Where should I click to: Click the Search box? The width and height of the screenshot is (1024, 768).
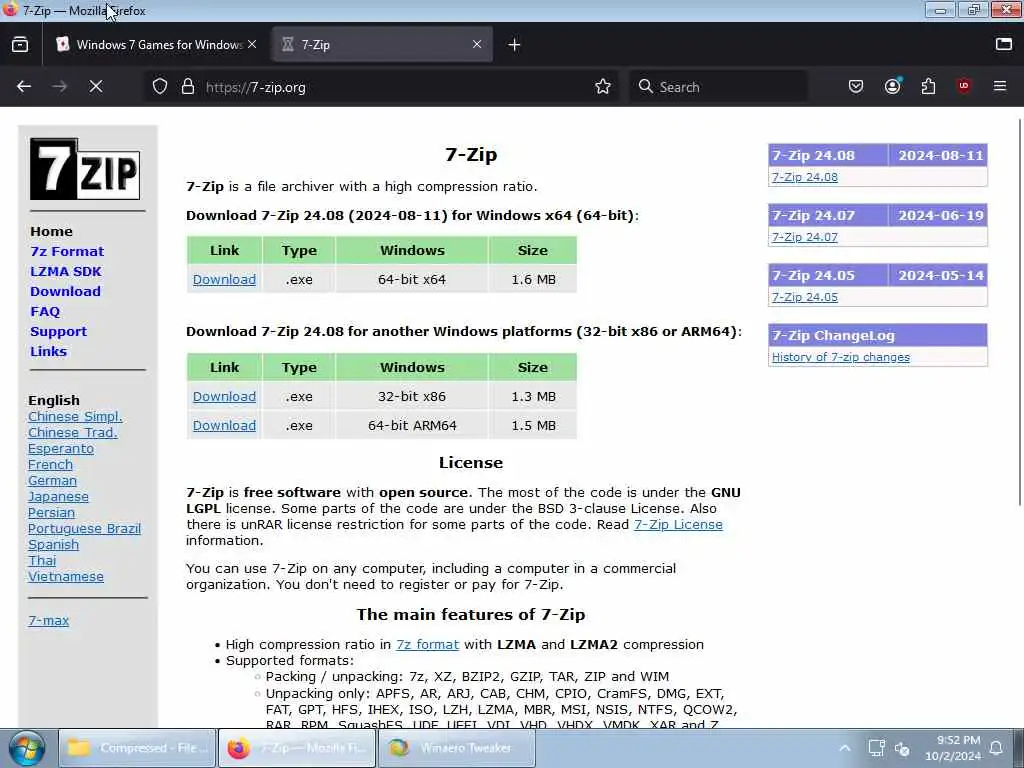[718, 87]
